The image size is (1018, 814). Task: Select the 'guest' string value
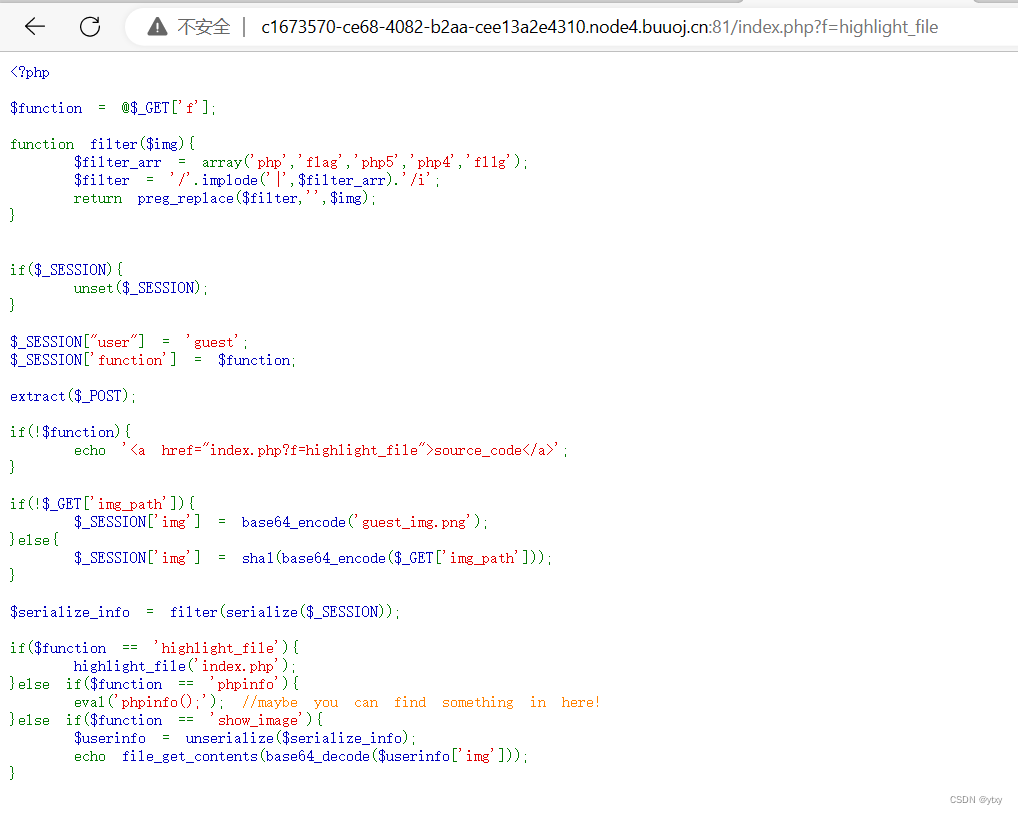212,341
